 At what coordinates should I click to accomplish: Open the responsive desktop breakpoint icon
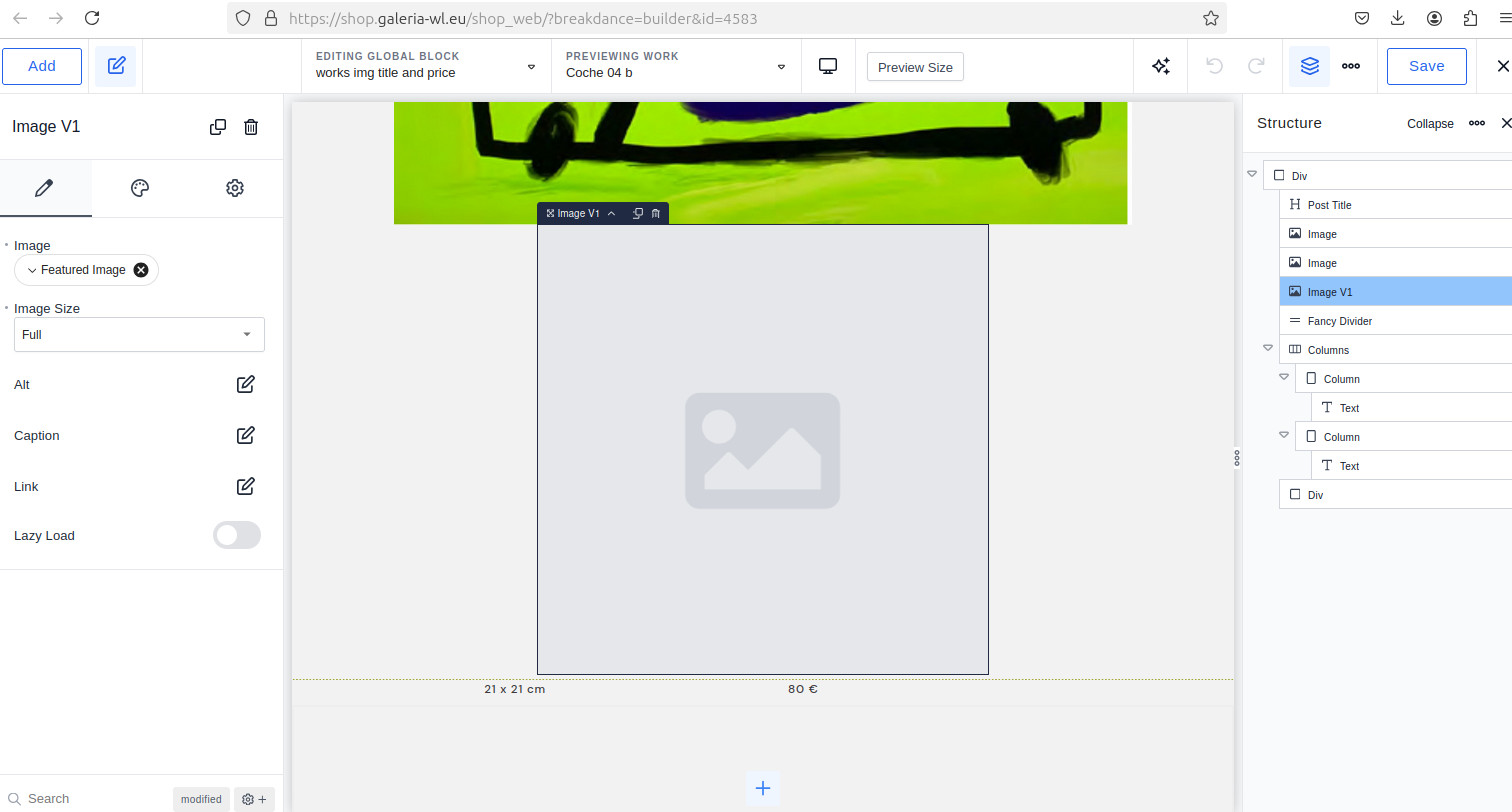pyautogui.click(x=828, y=66)
